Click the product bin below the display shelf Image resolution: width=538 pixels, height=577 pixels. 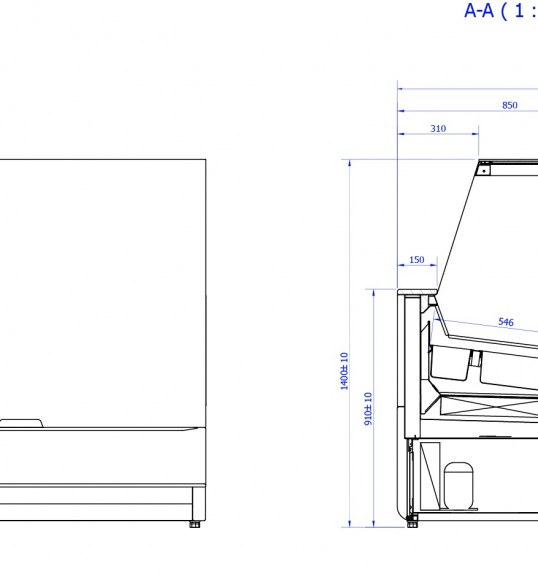(450, 362)
